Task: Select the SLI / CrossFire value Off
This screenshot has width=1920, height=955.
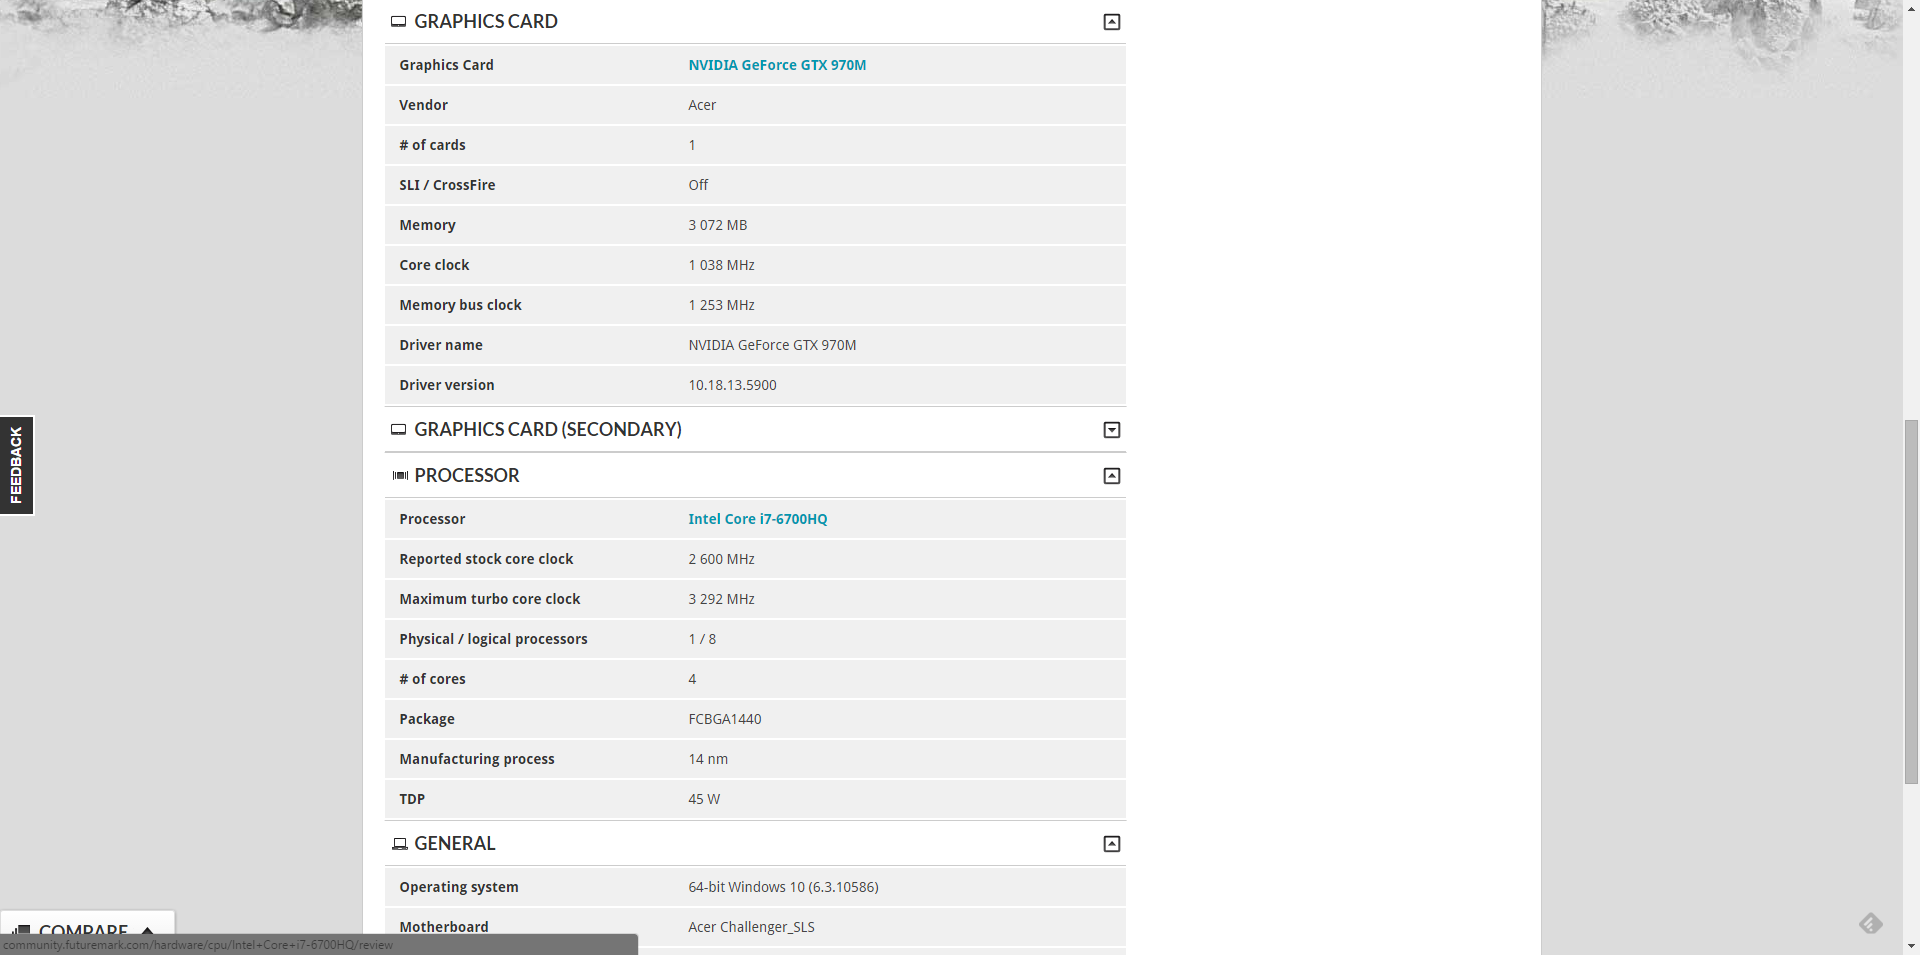Action: coord(698,185)
